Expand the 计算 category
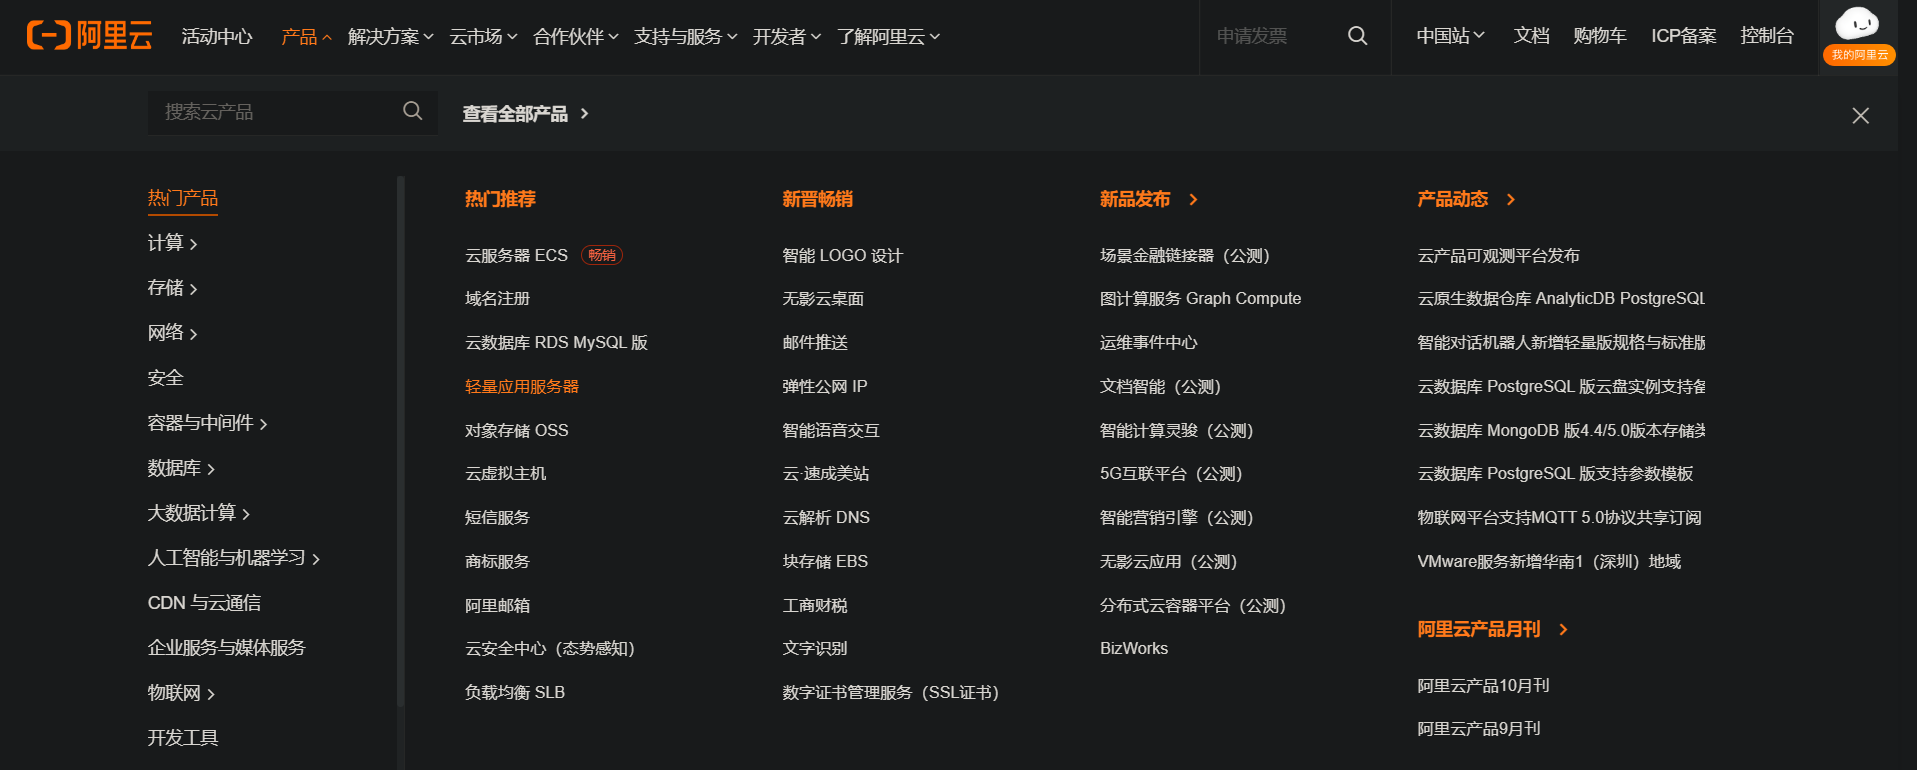Viewport: 1917px width, 770px height. pyautogui.click(x=172, y=243)
